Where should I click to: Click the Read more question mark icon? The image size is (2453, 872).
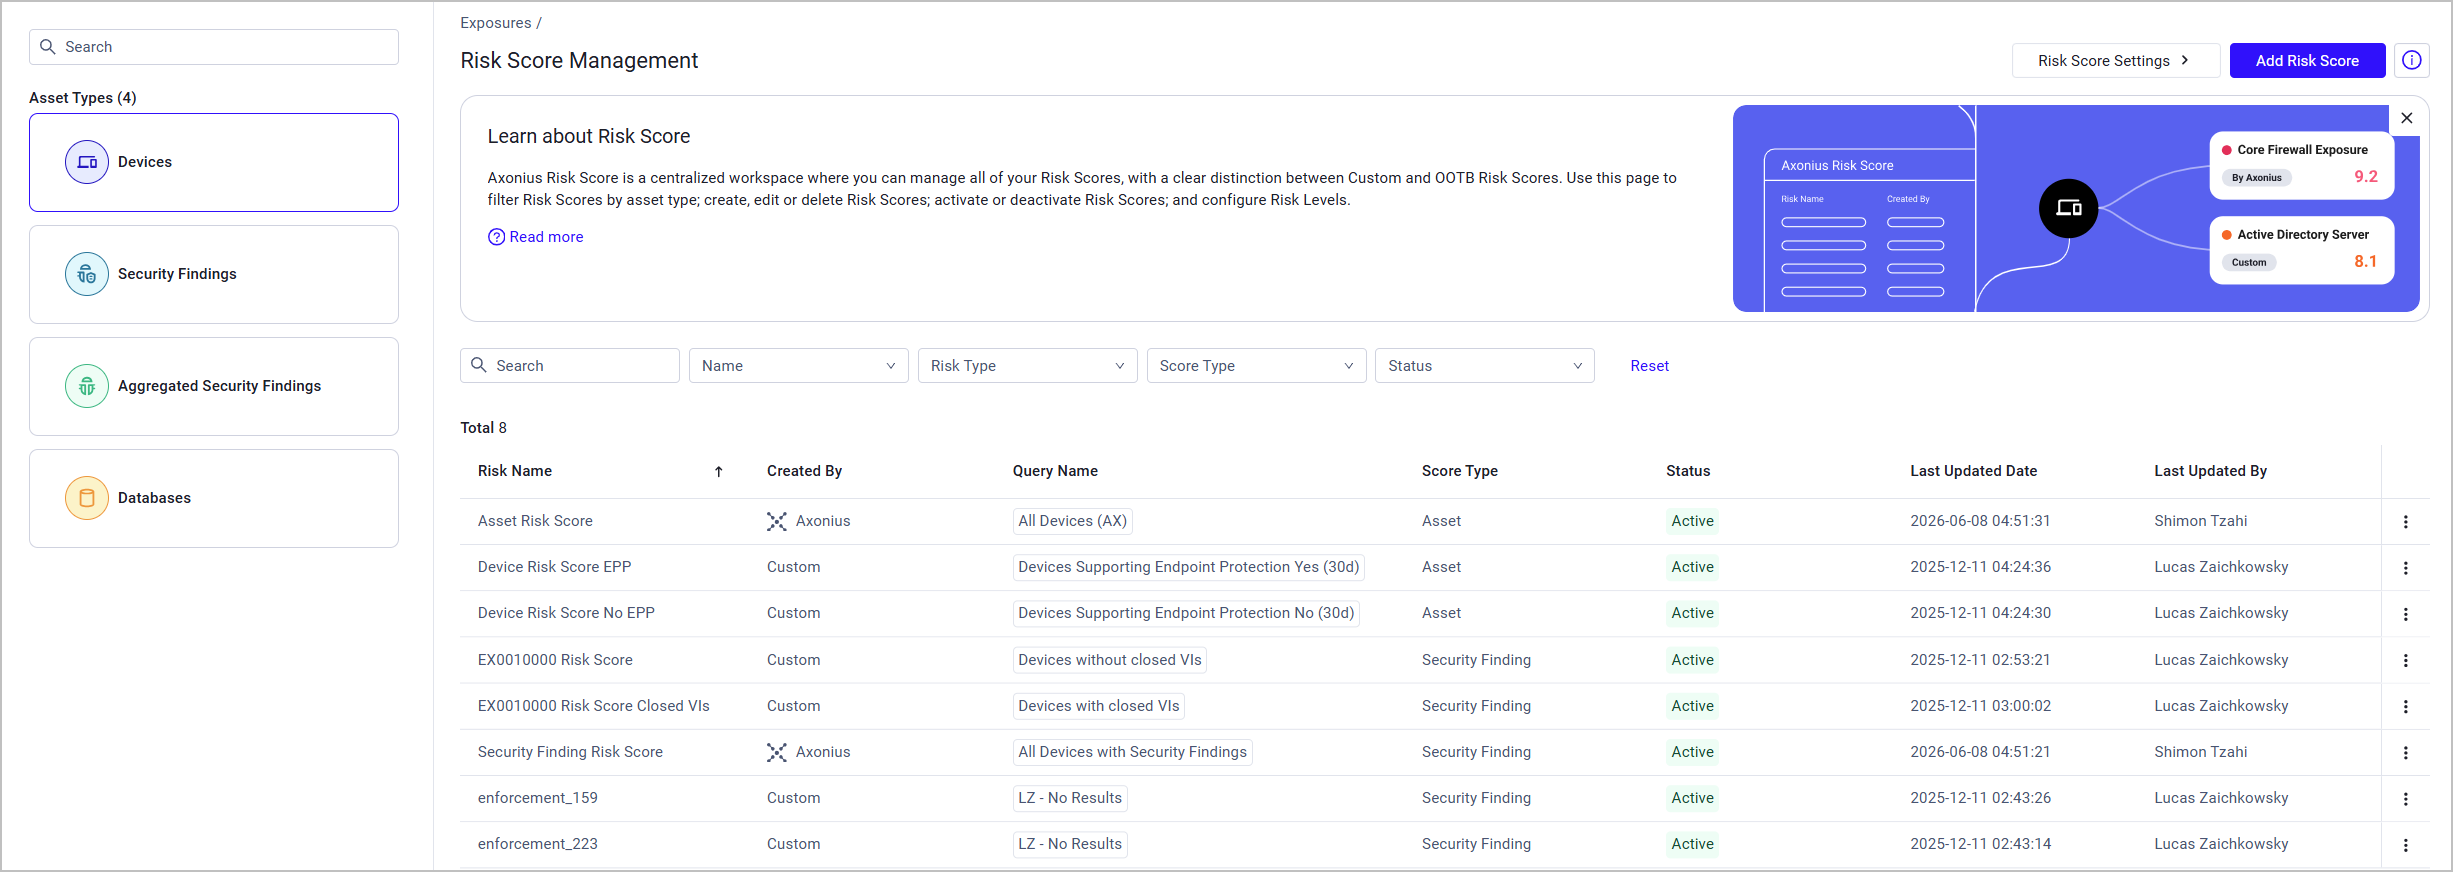coord(496,237)
